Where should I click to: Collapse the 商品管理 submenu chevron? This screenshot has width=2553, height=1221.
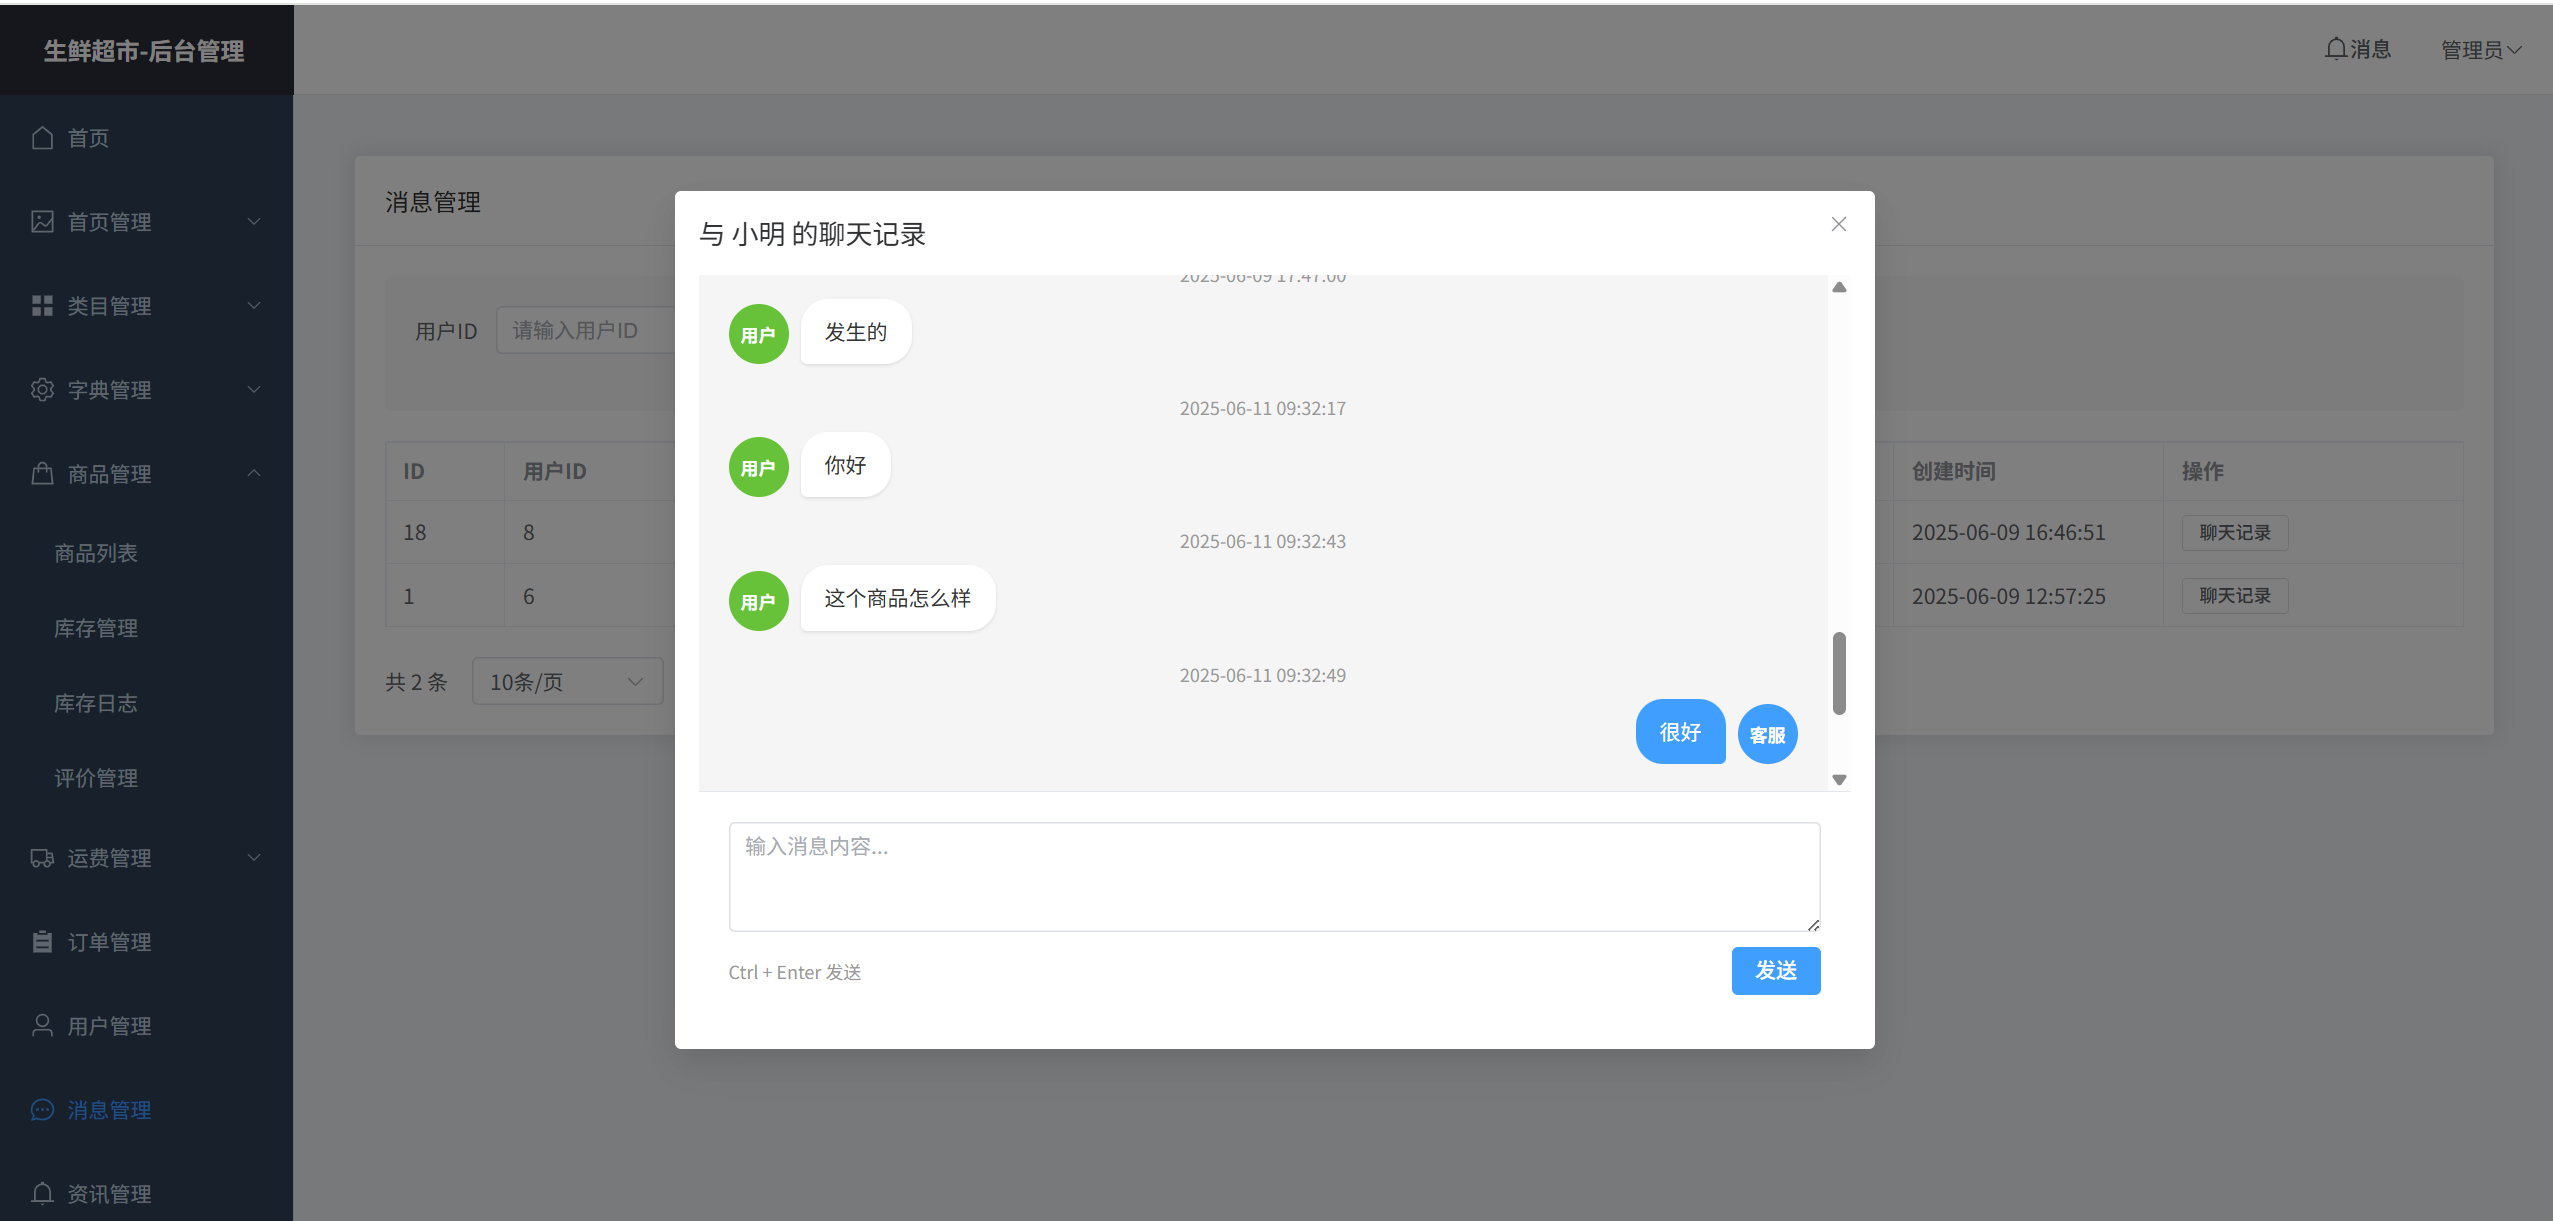[x=254, y=473]
